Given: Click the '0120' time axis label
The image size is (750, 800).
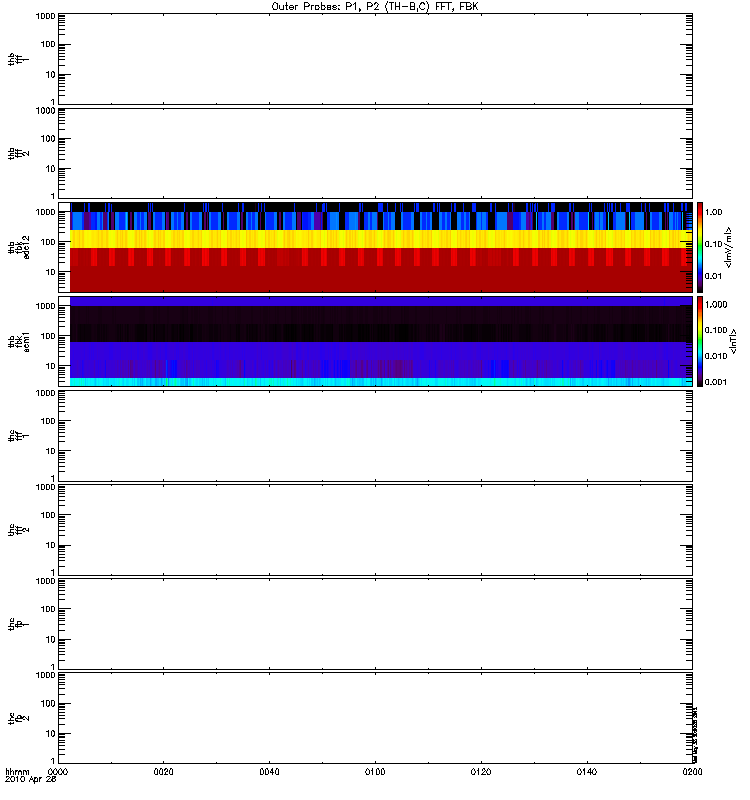Looking at the screenshot, I should pyautogui.click(x=481, y=772).
